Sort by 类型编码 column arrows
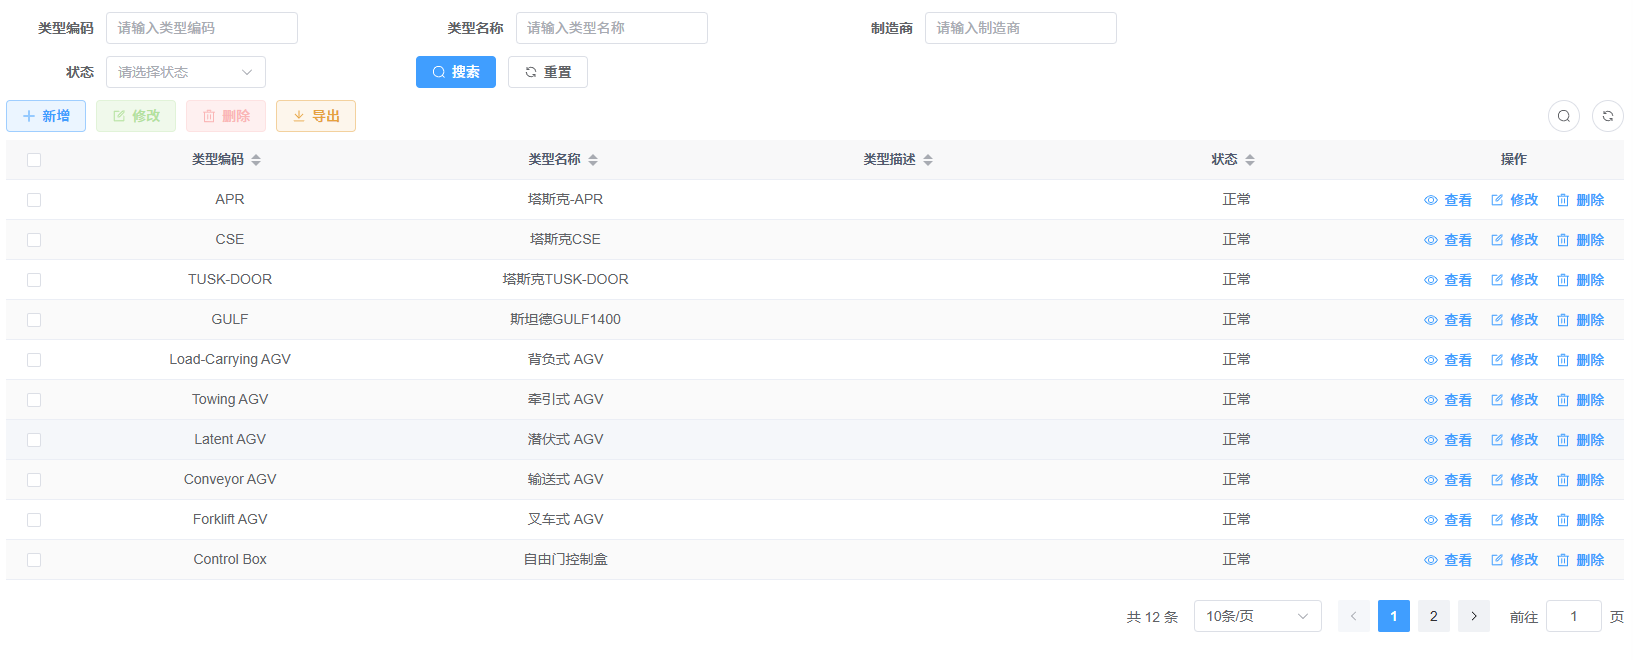1633x660 pixels. (256, 160)
